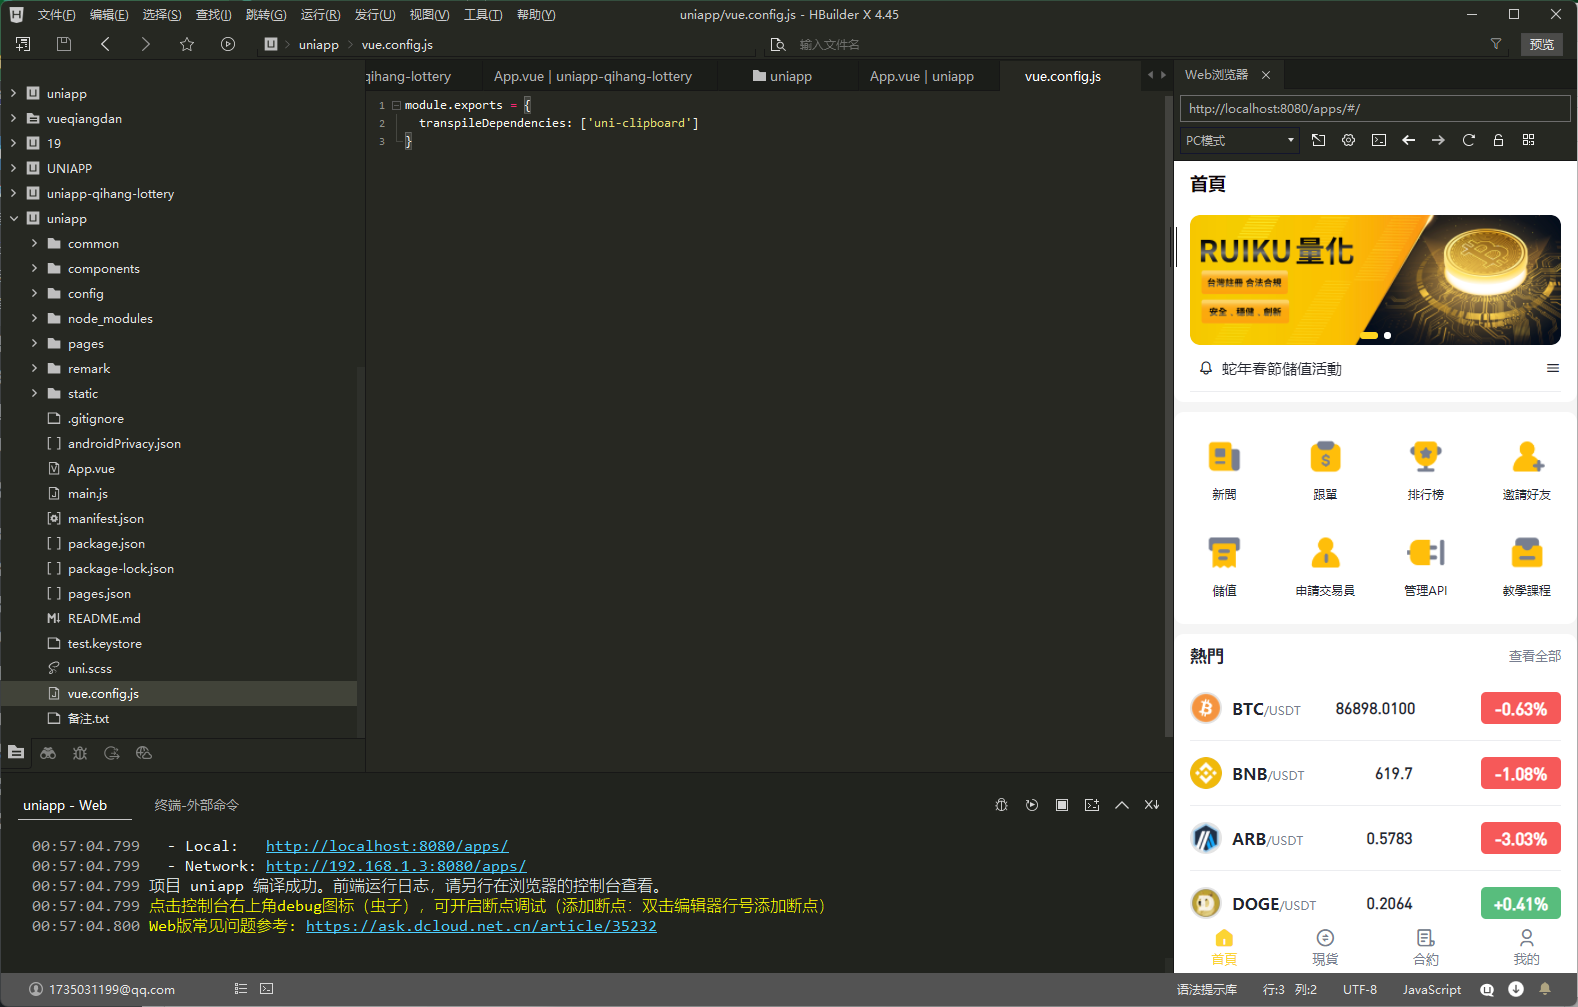This screenshot has width=1578, height=1007.
Task: Open the 运行(R) menu
Action: (320, 15)
